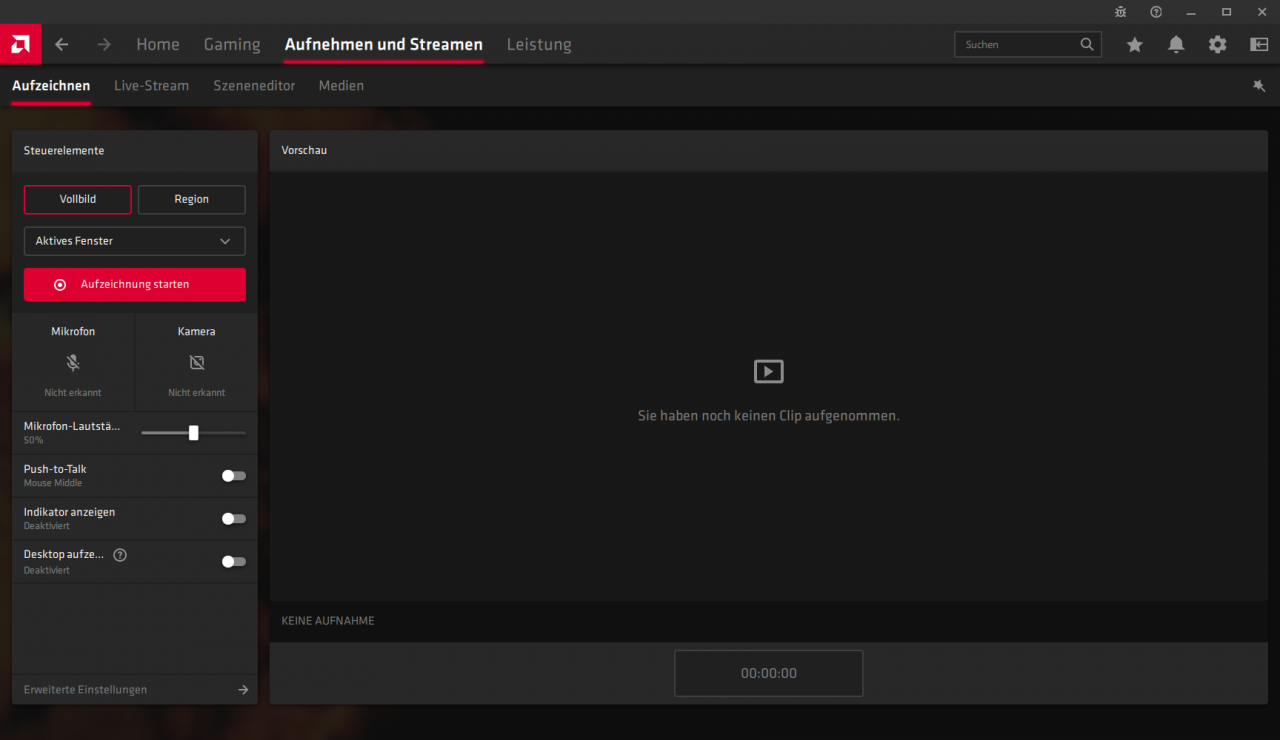This screenshot has width=1280, height=740.
Task: Open the Gaming tab
Action: point(232,44)
